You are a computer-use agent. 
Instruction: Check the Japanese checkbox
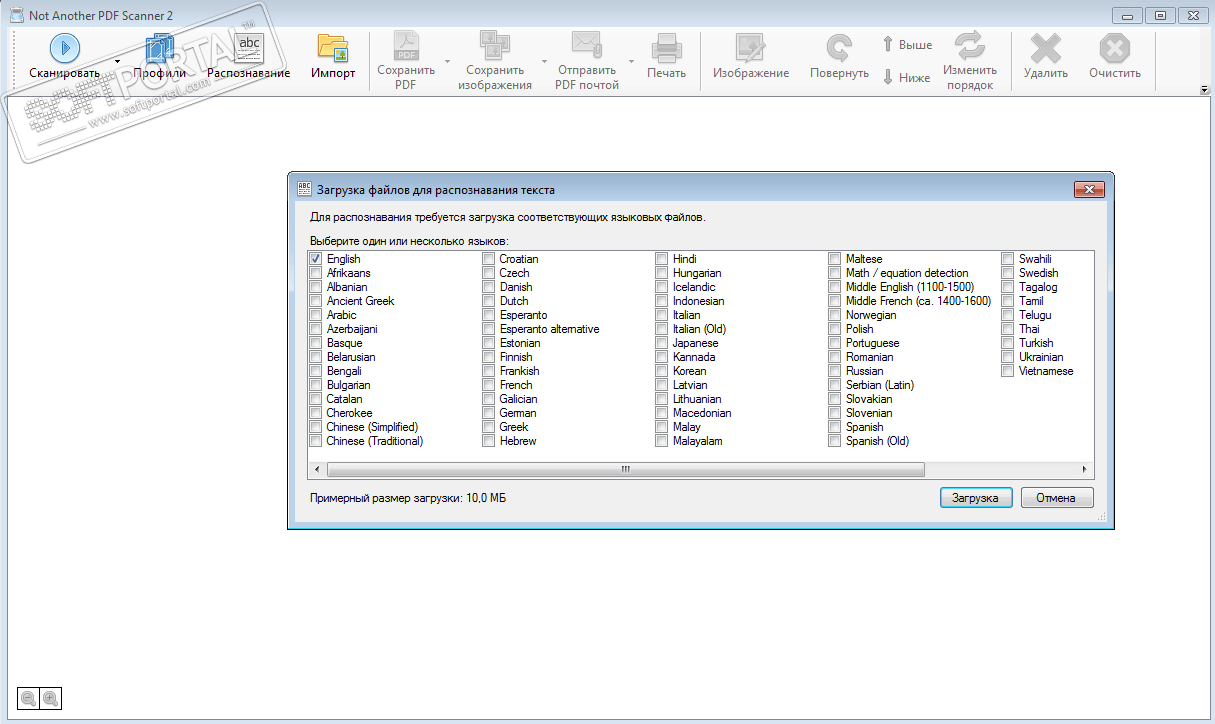(x=662, y=343)
